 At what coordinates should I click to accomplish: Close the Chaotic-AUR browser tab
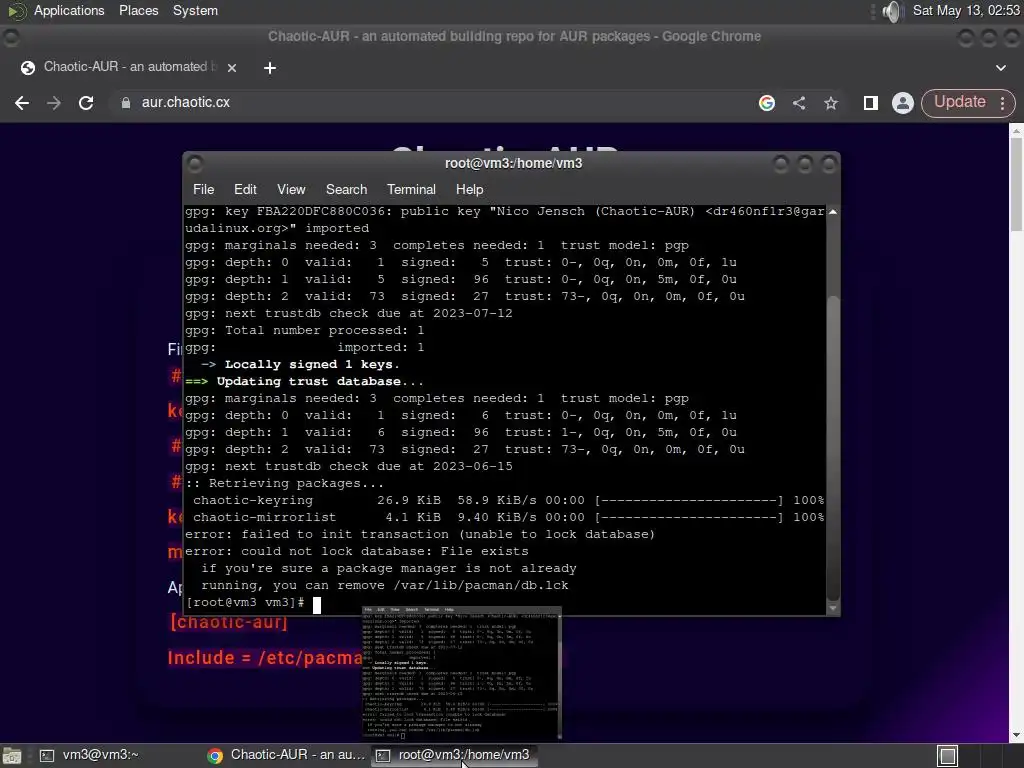pyautogui.click(x=232, y=67)
